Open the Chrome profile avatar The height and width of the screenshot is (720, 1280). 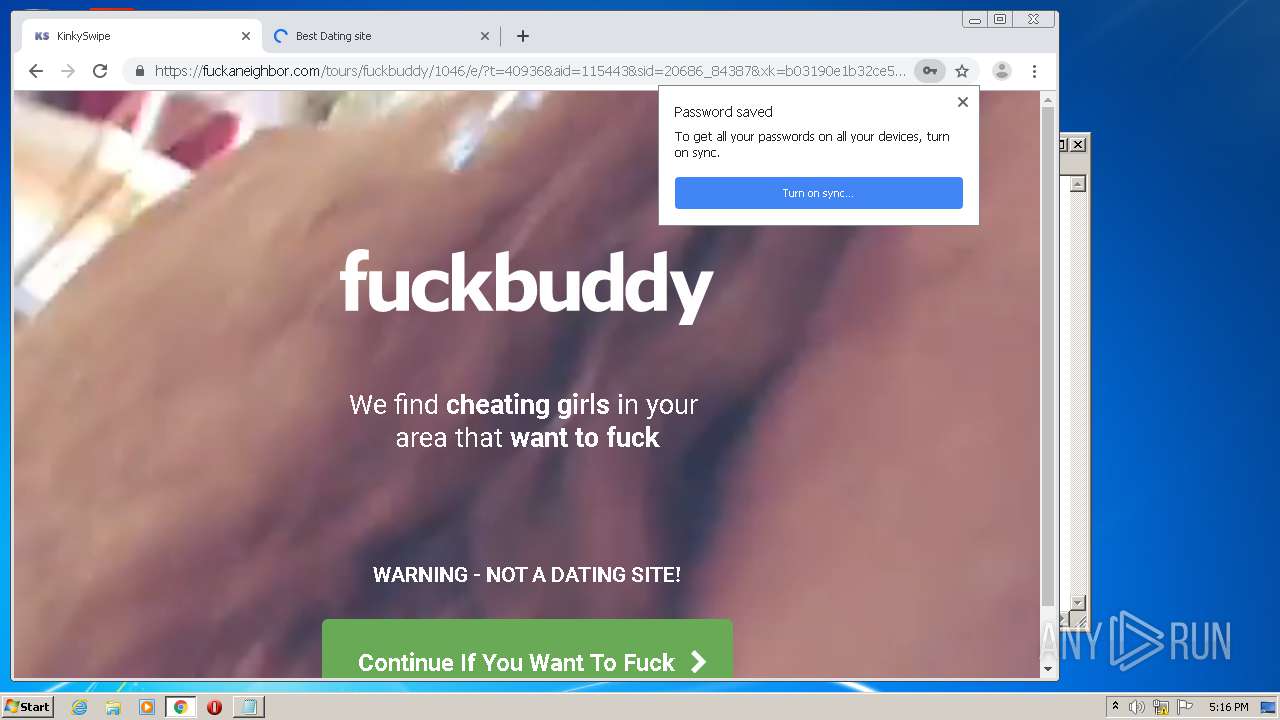click(x=1001, y=71)
